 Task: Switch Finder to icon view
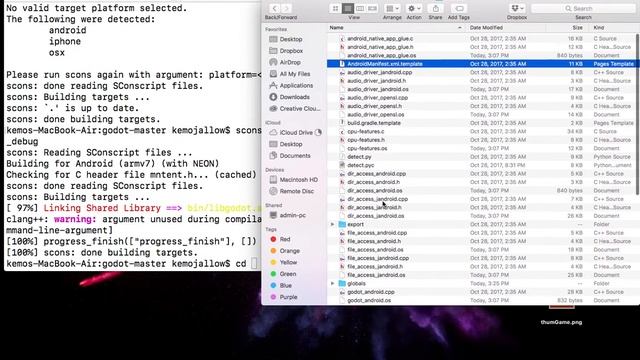tap(336, 8)
